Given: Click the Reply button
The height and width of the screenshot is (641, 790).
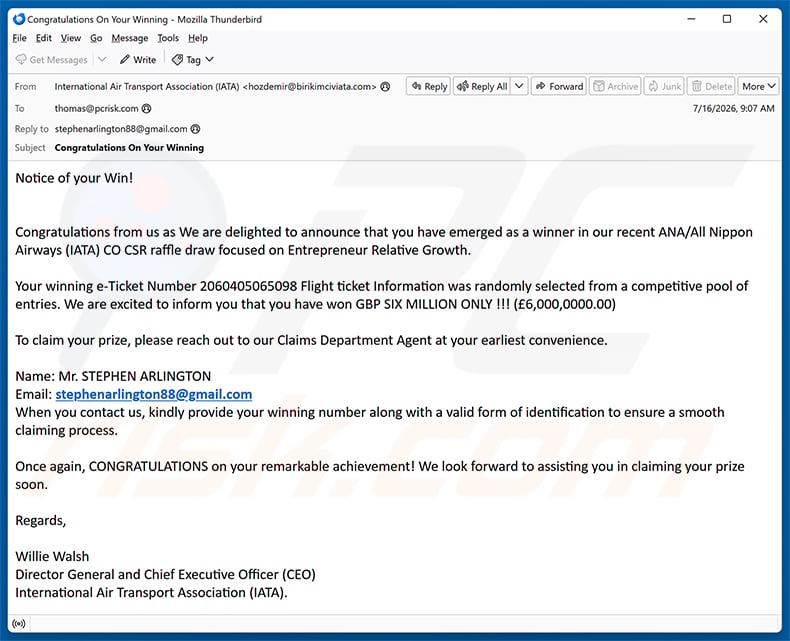Looking at the screenshot, I should (429, 86).
